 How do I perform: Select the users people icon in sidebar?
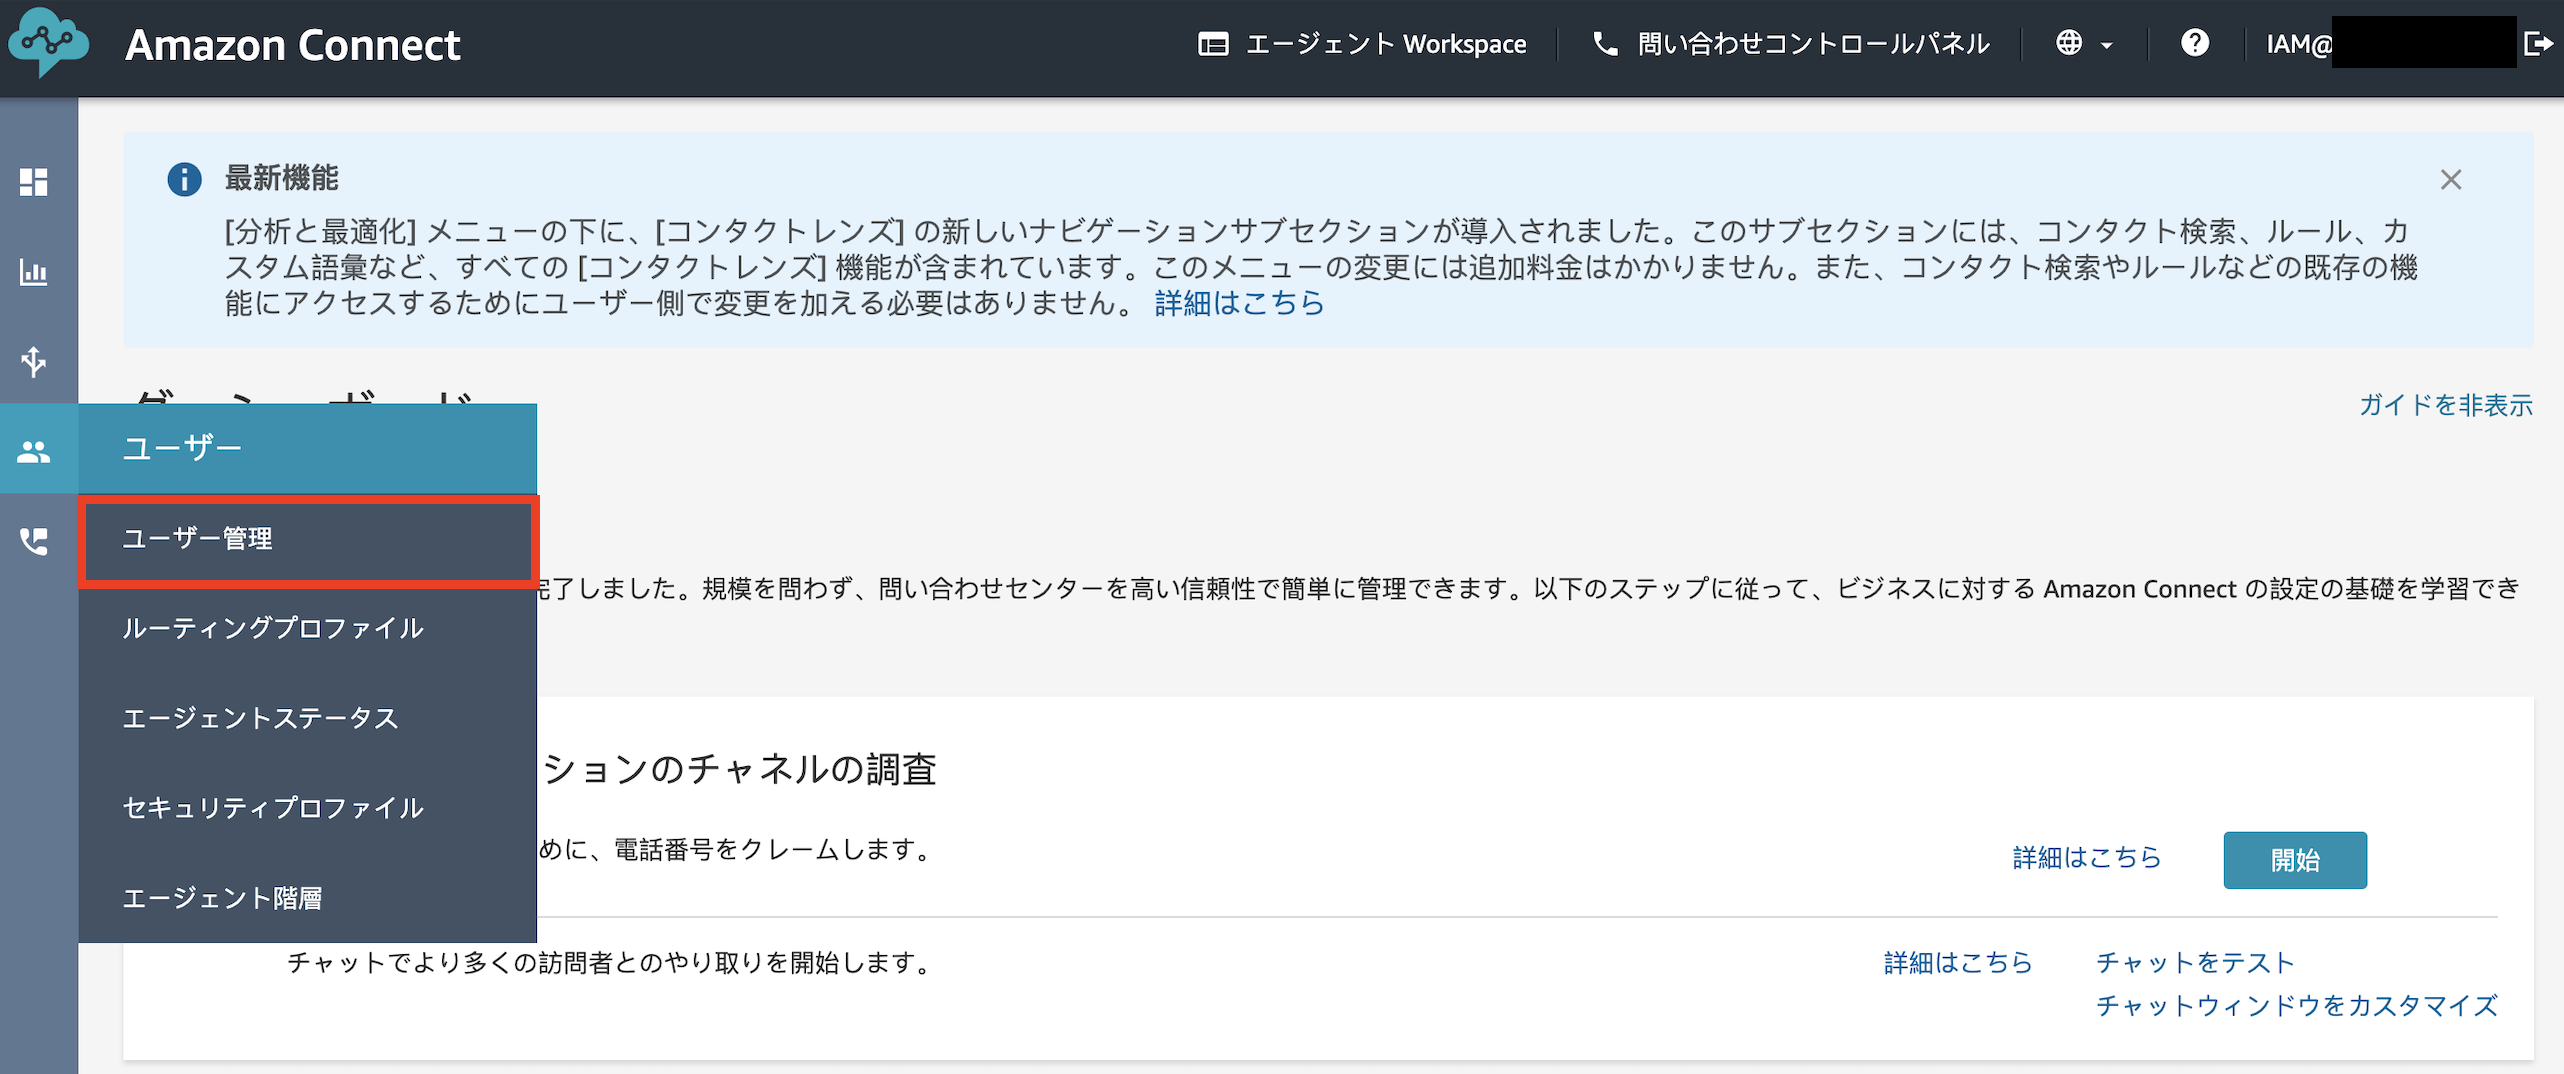tap(34, 452)
